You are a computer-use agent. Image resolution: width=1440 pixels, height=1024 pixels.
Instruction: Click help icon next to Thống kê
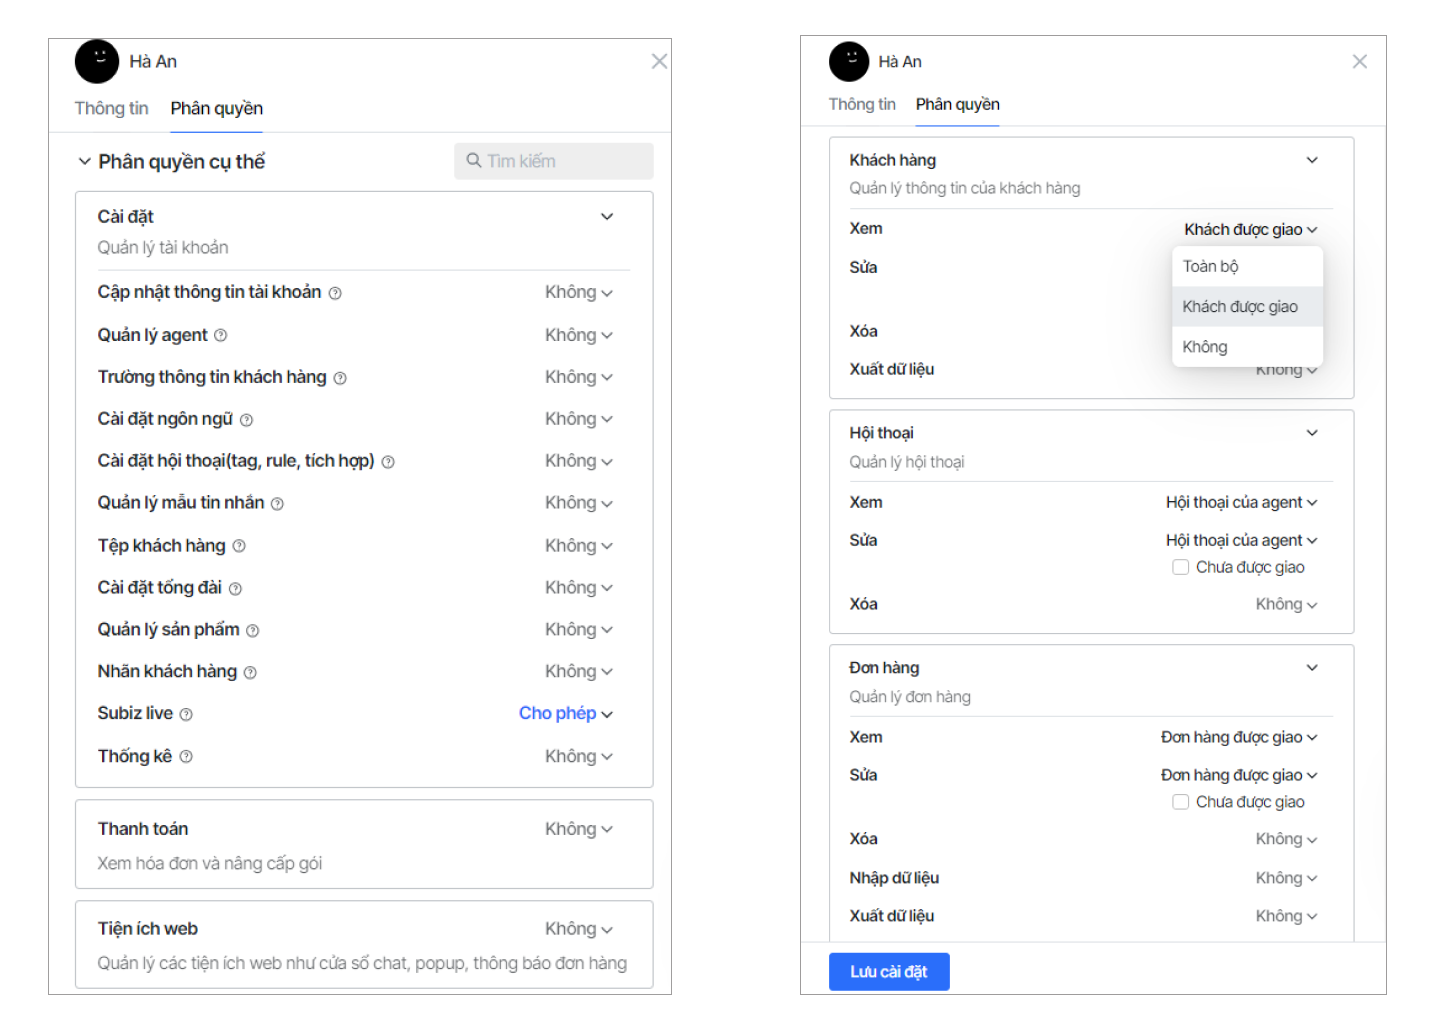[186, 757]
